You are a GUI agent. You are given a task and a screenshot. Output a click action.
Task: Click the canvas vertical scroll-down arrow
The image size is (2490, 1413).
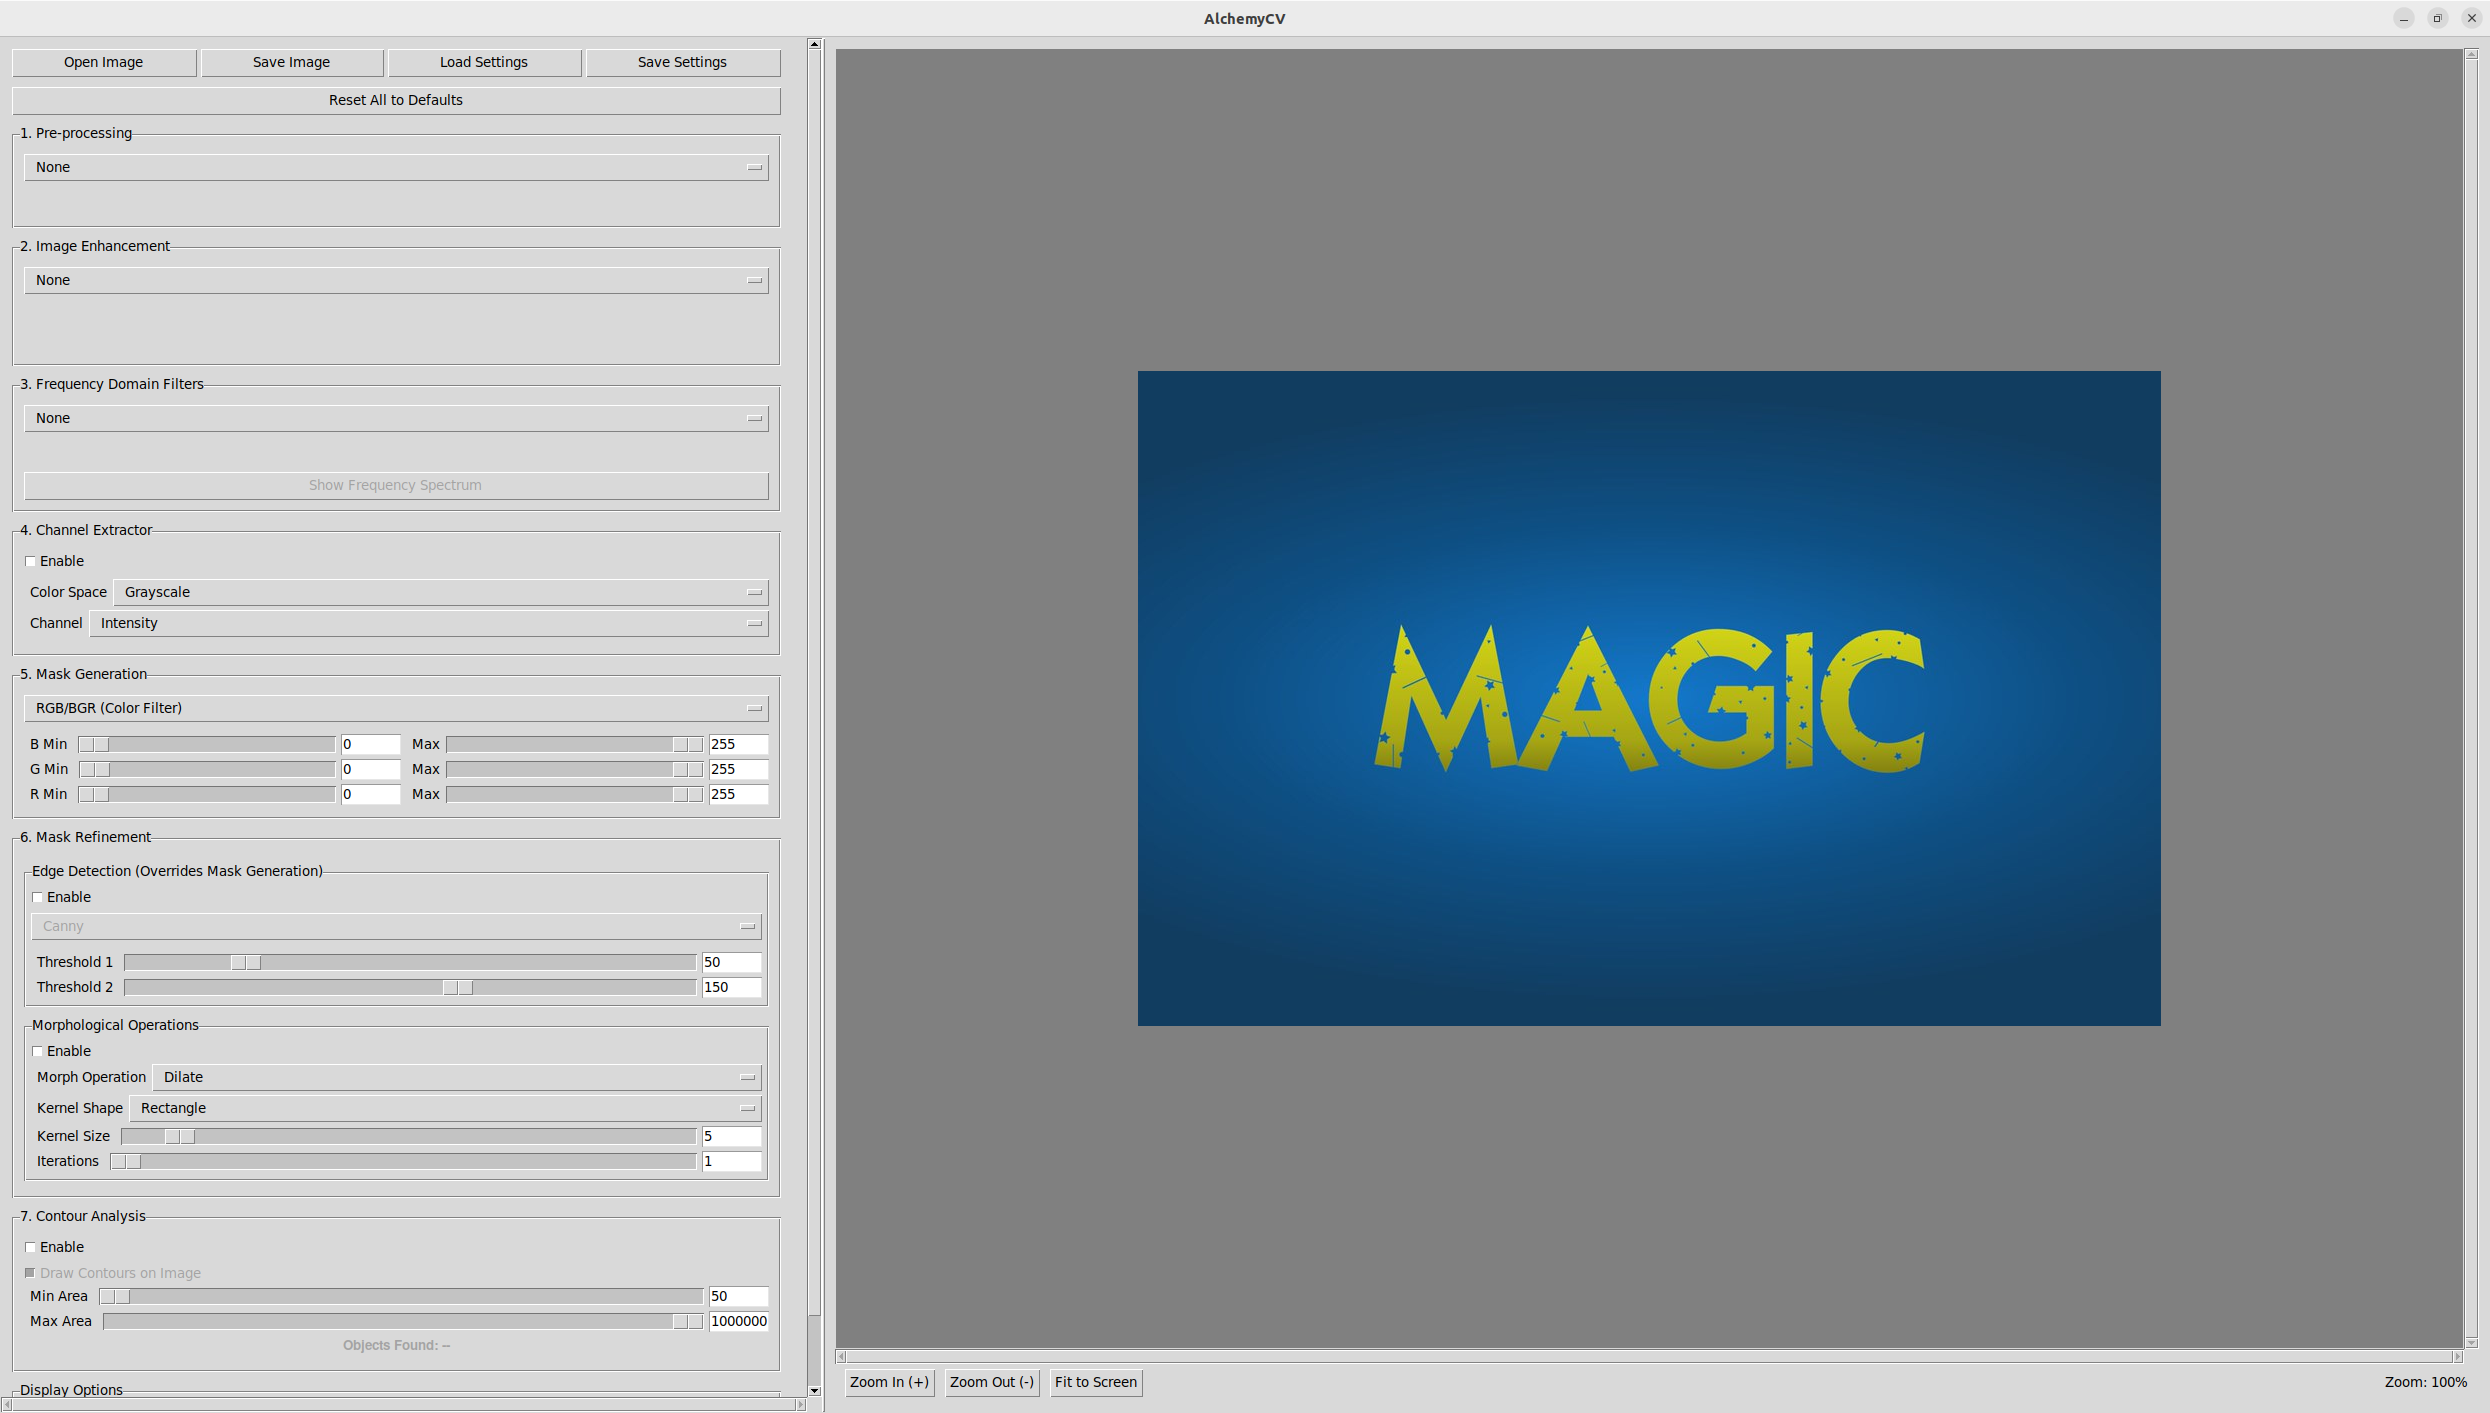point(2471,1343)
